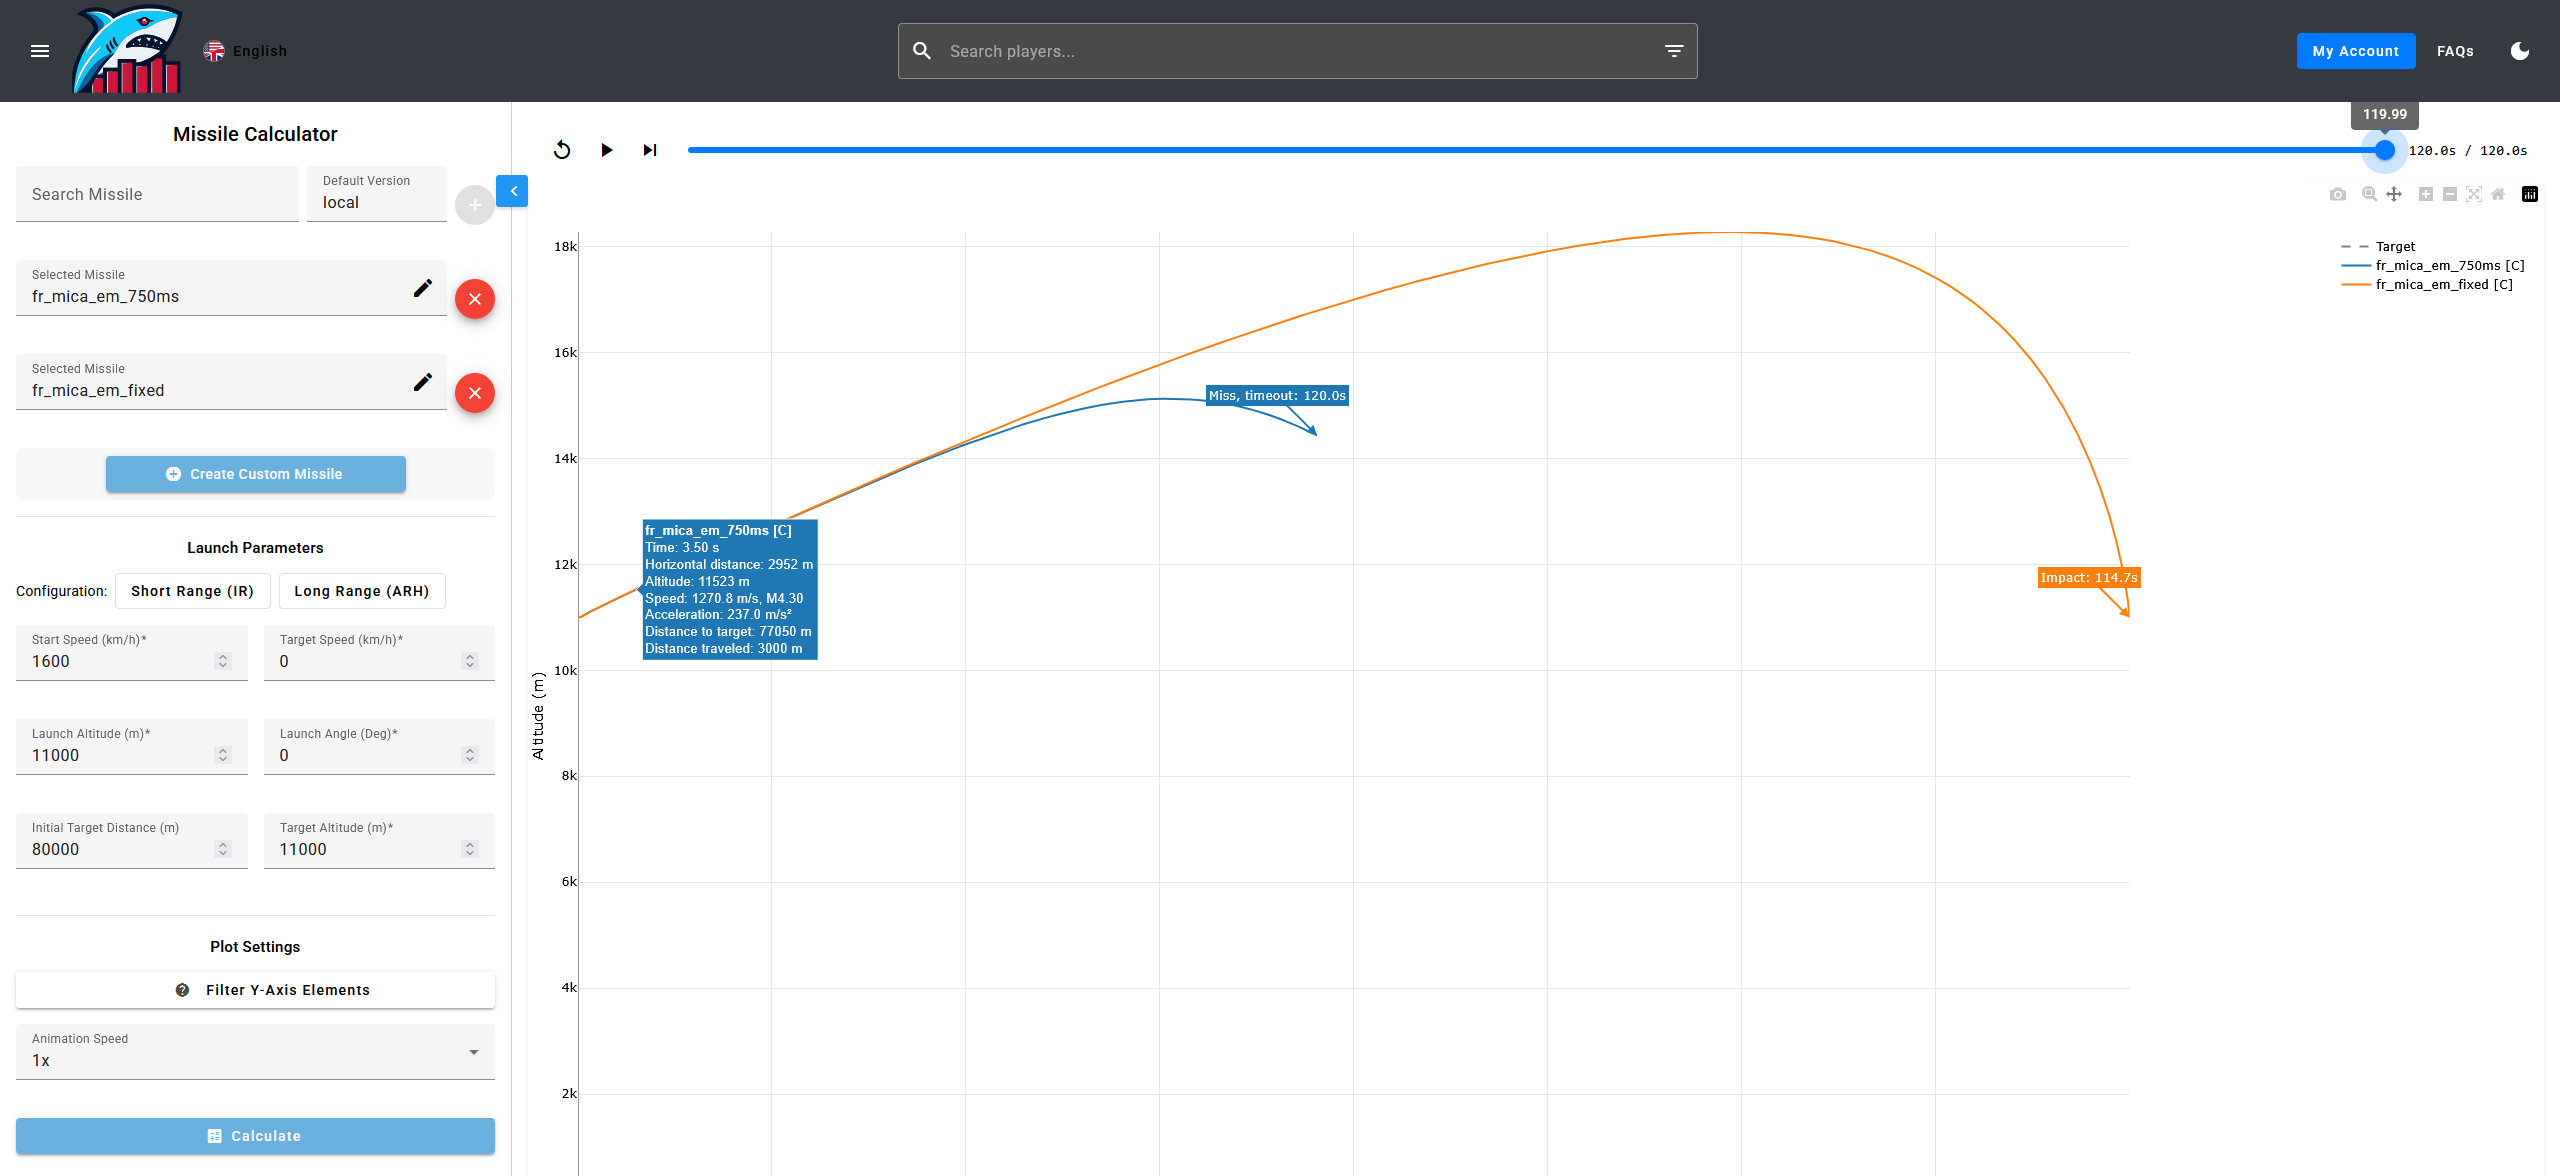2560x1176 pixels.
Task: Reset plot axes with home icon
Action: point(2498,194)
